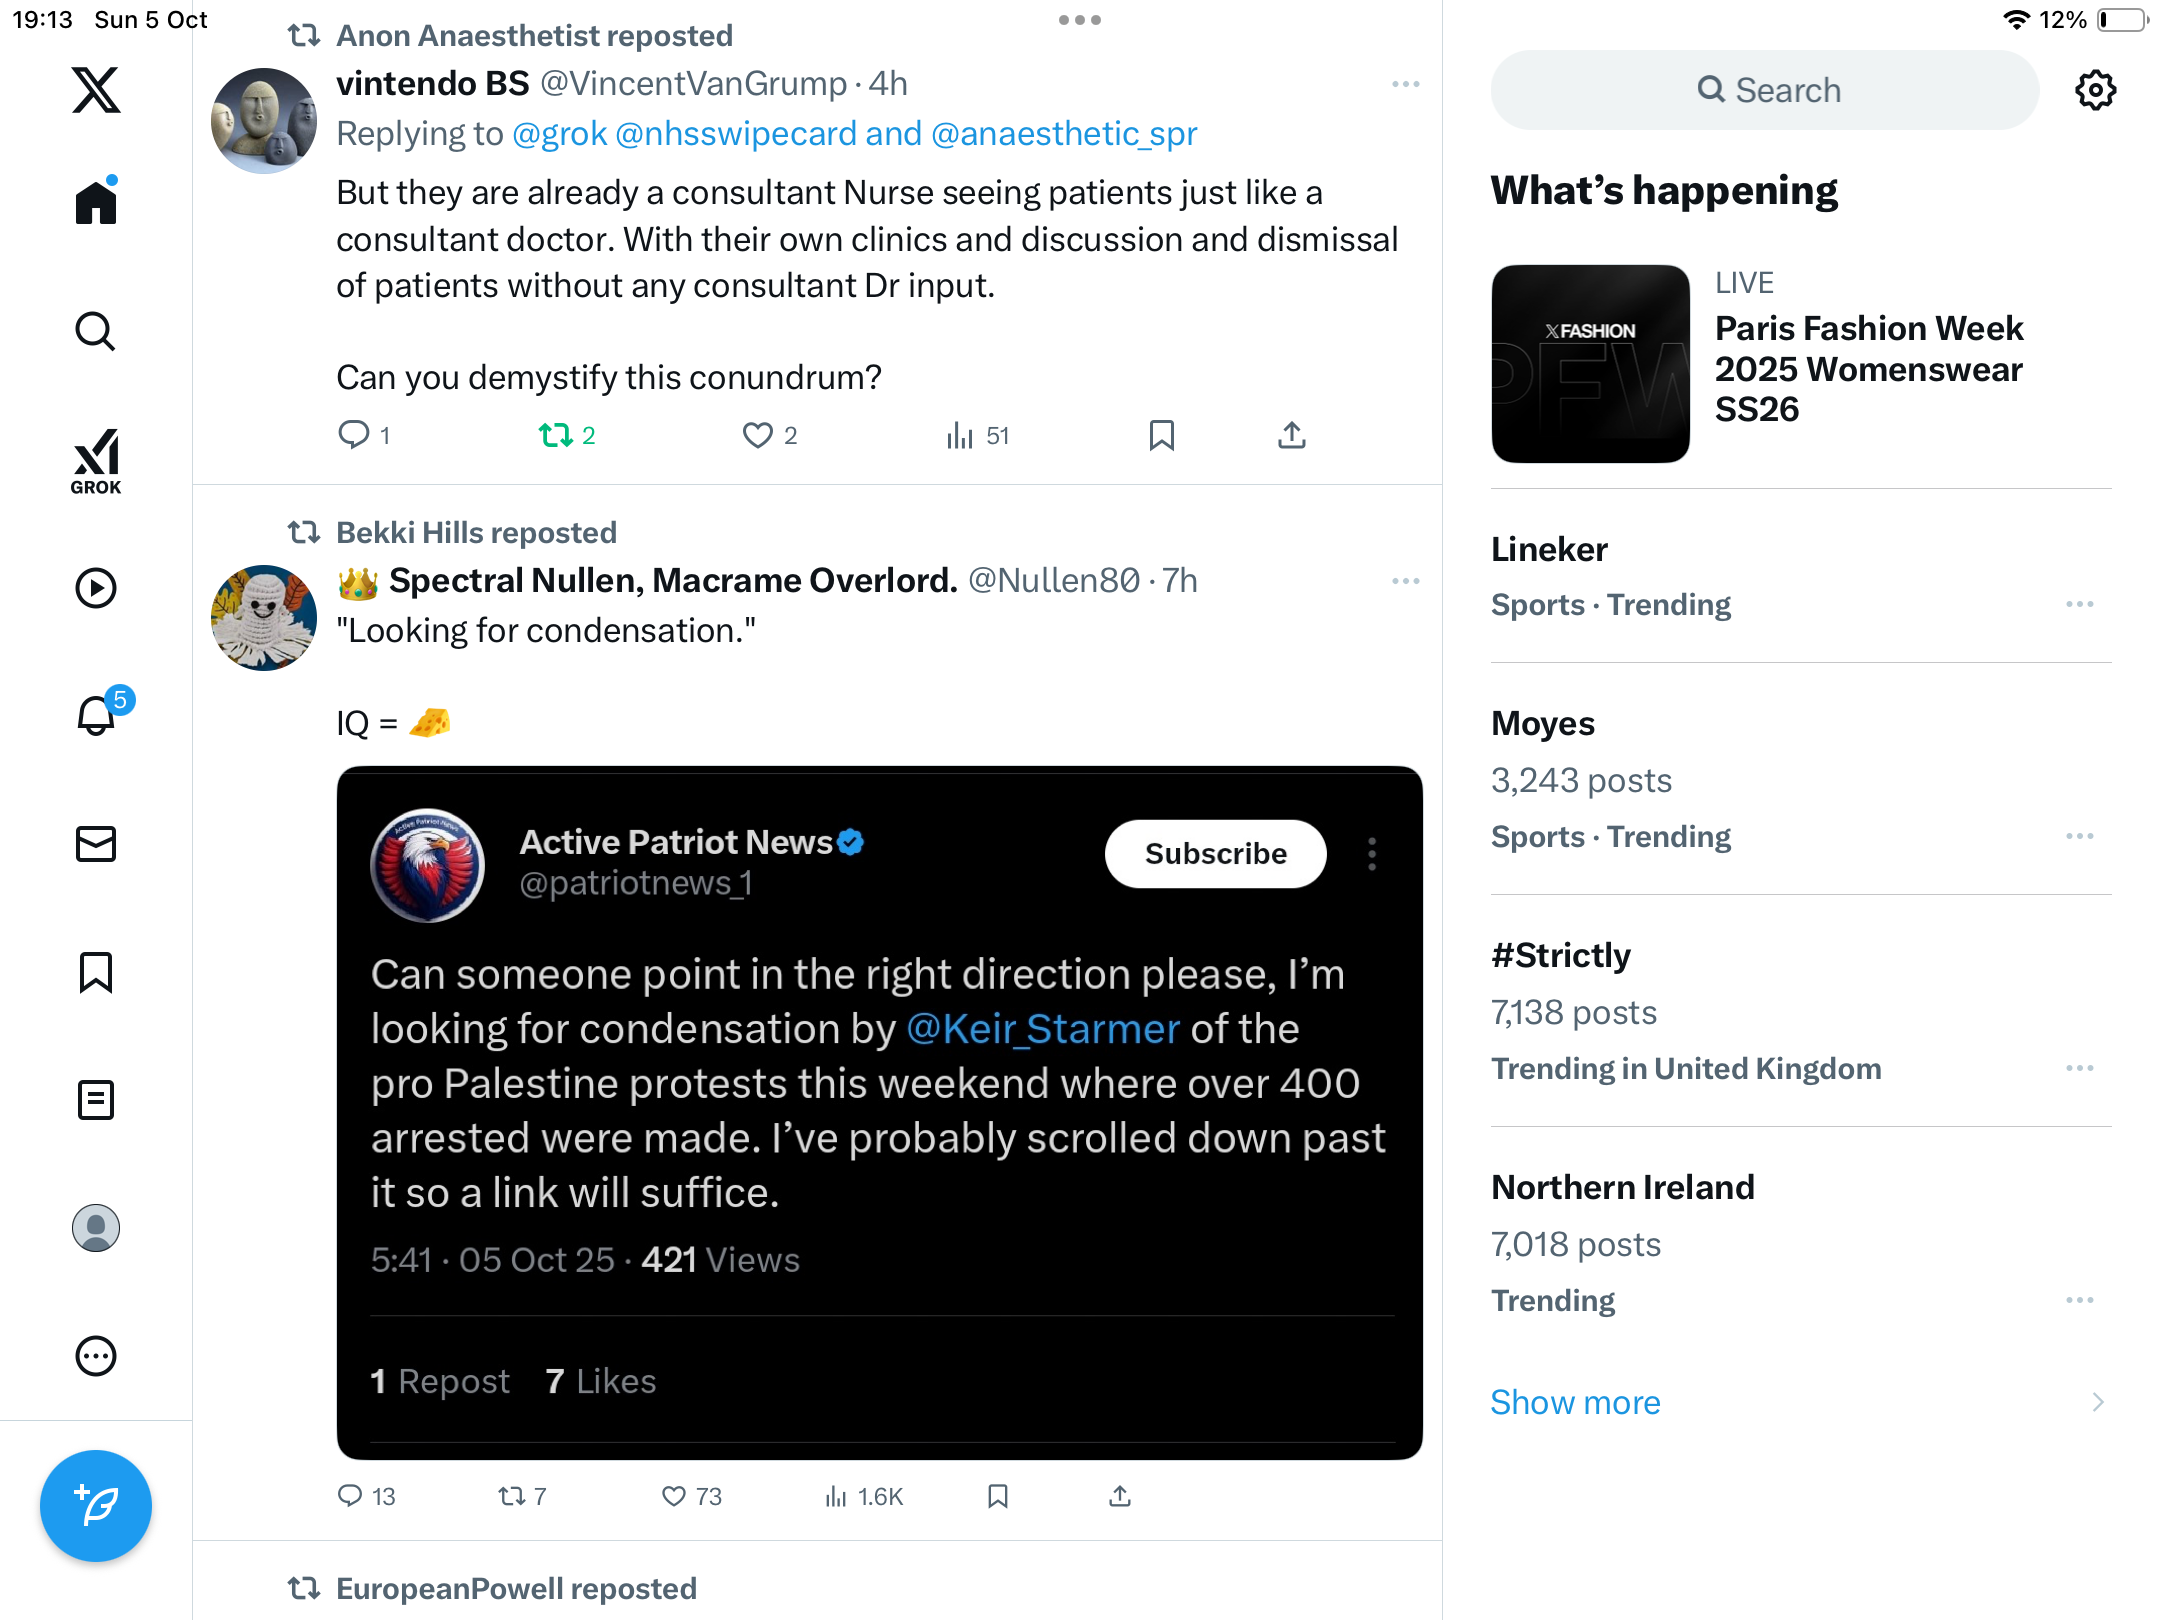2160x1620 pixels.
Task: Focus the Search field
Action: [1765, 90]
